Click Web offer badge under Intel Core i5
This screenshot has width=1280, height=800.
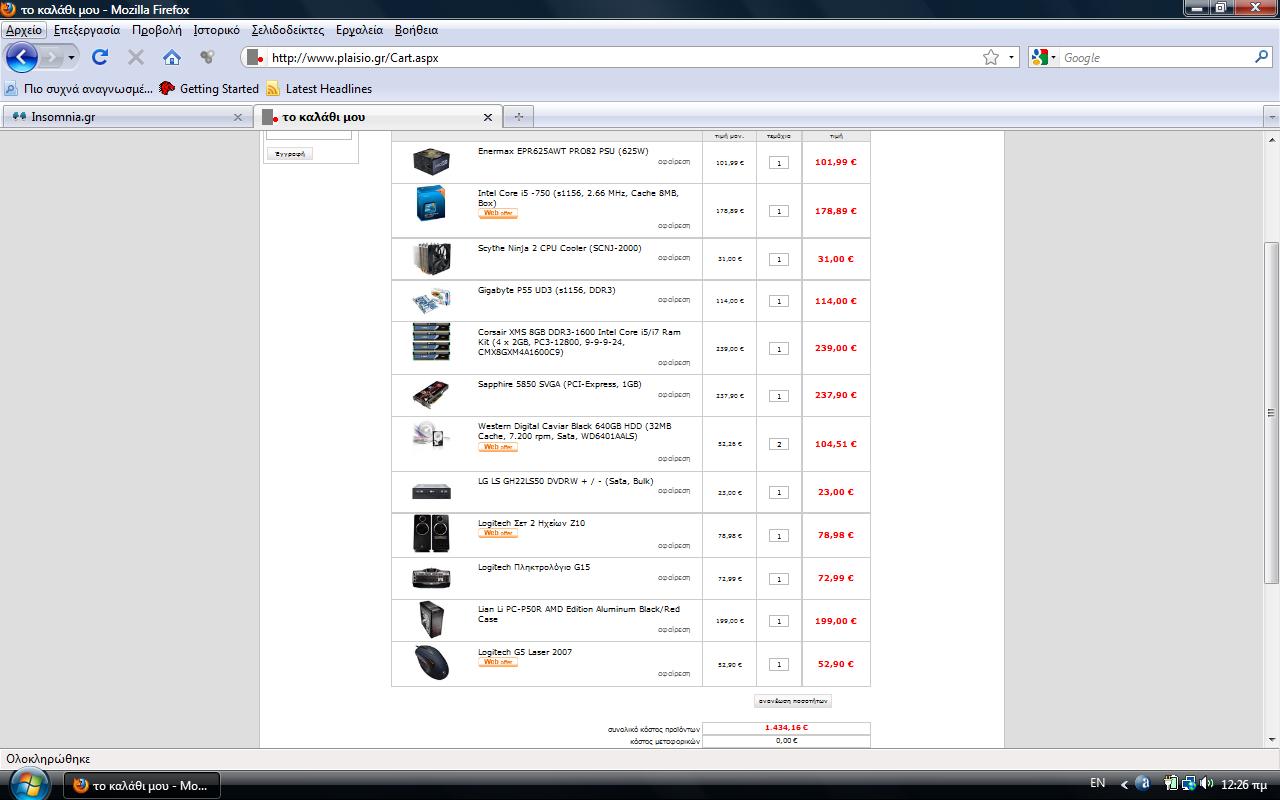[498, 213]
